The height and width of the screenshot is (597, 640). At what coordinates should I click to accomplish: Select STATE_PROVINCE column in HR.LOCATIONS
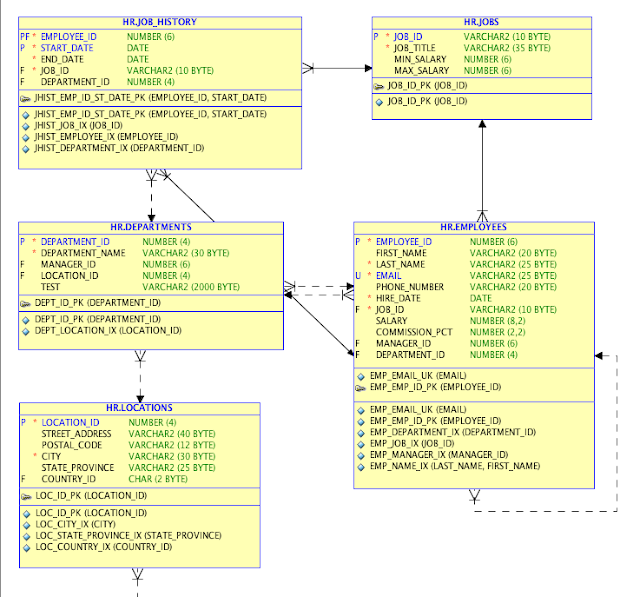point(78,468)
